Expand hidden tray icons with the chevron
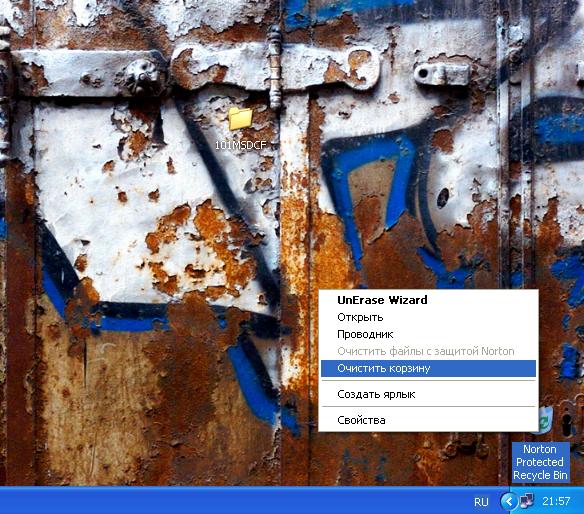The image size is (584, 514). click(x=509, y=501)
